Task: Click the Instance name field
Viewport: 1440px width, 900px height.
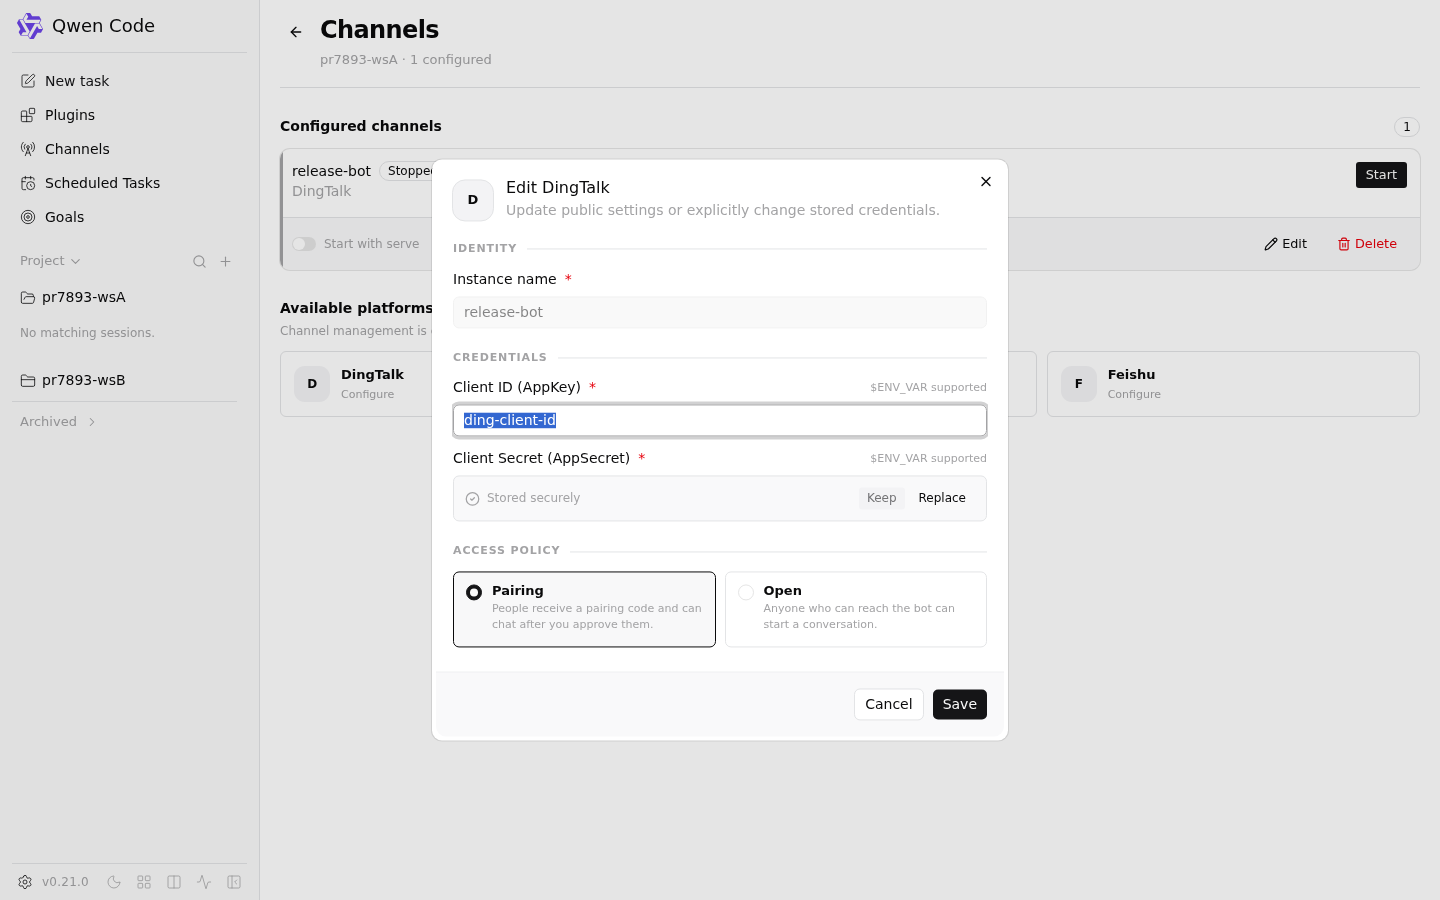Action: pos(720,312)
